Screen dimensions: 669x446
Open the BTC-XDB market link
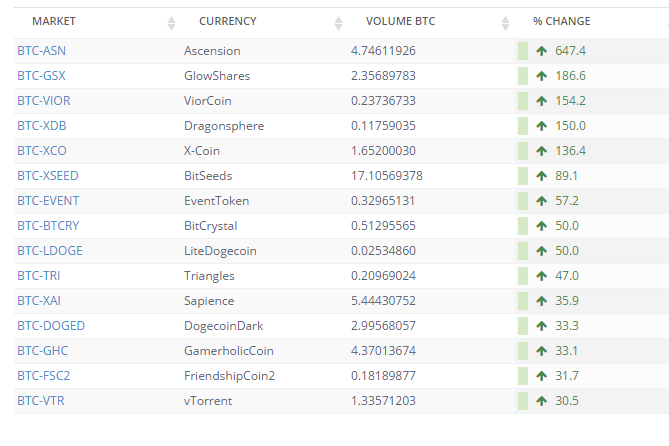pos(42,126)
